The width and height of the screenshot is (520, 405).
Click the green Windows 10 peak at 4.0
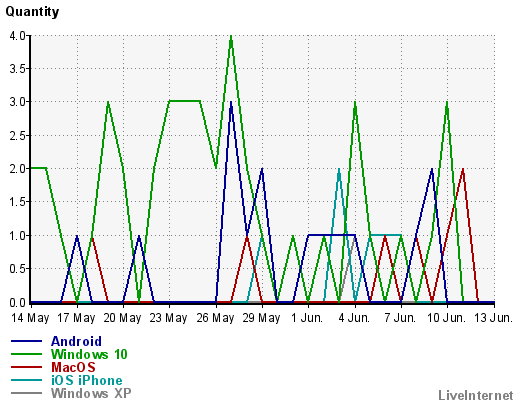(x=231, y=36)
